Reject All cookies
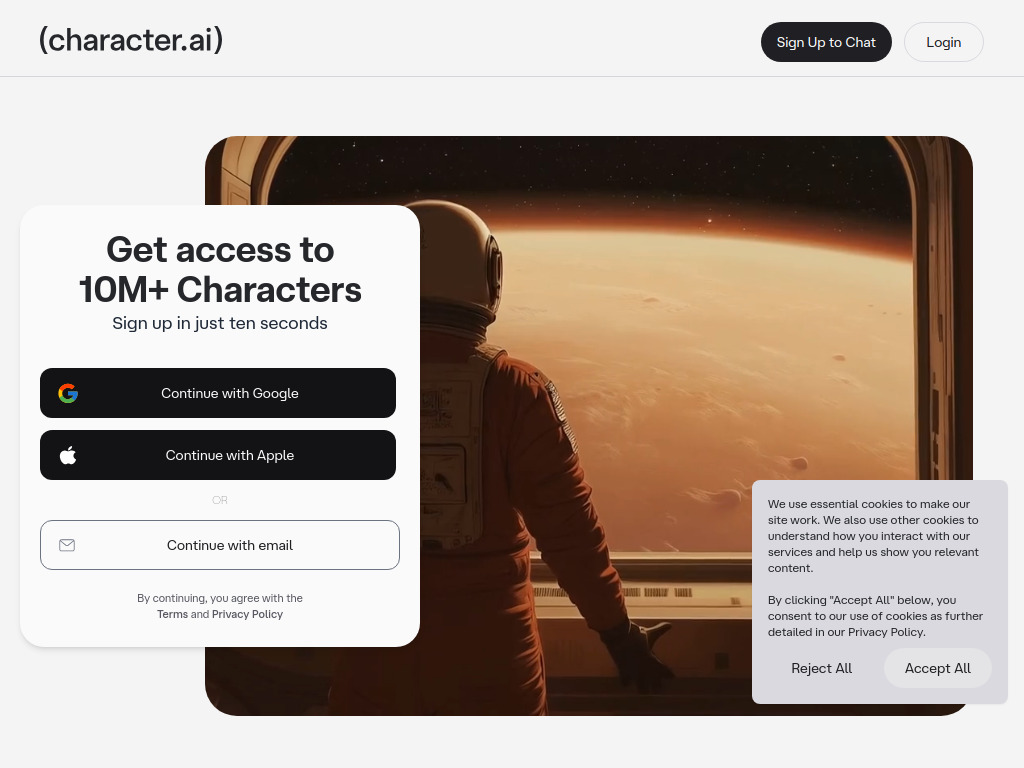The image size is (1024, 768). pos(822,668)
